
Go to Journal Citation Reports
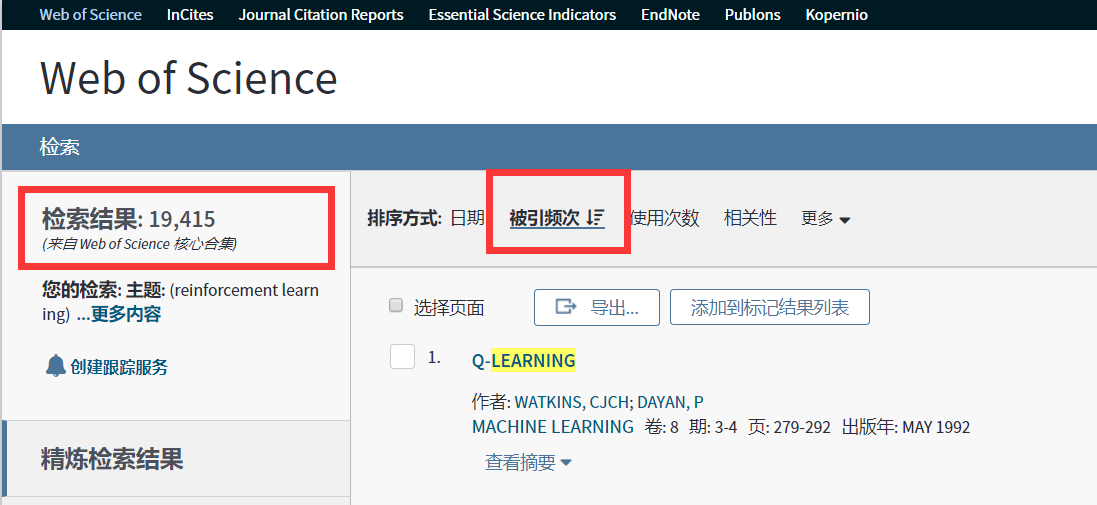321,15
